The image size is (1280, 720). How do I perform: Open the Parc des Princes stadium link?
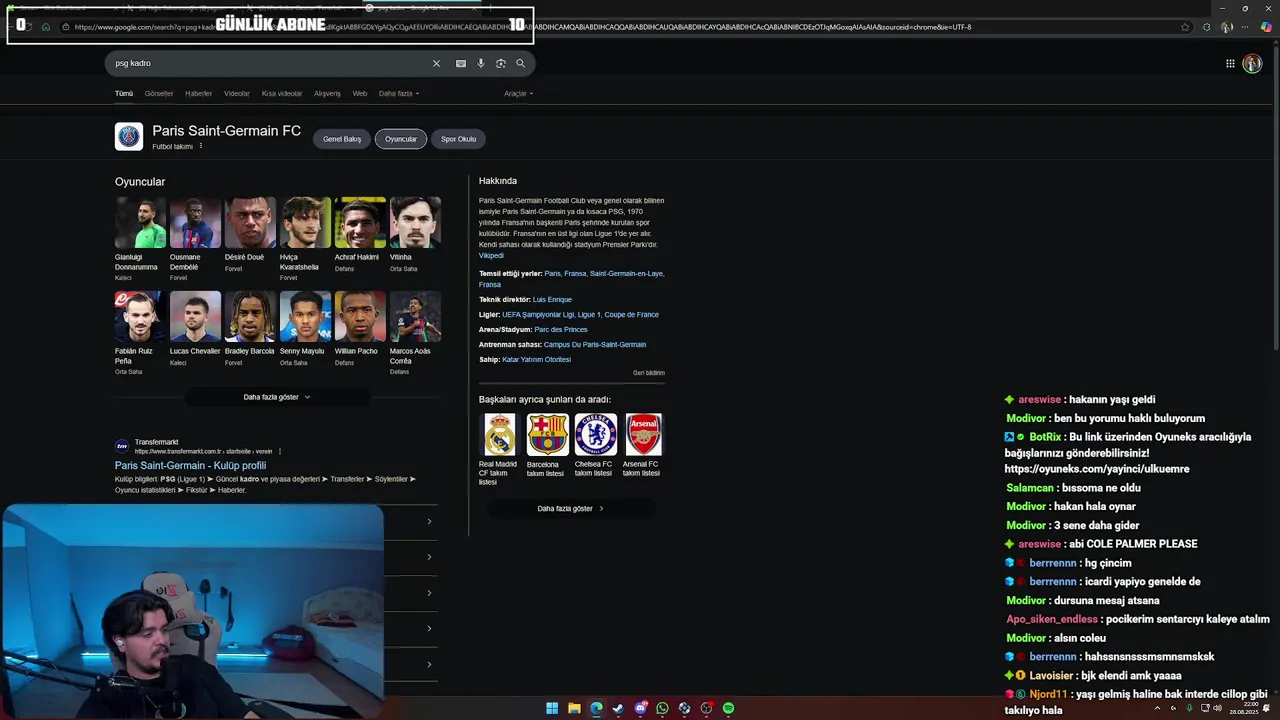561,329
